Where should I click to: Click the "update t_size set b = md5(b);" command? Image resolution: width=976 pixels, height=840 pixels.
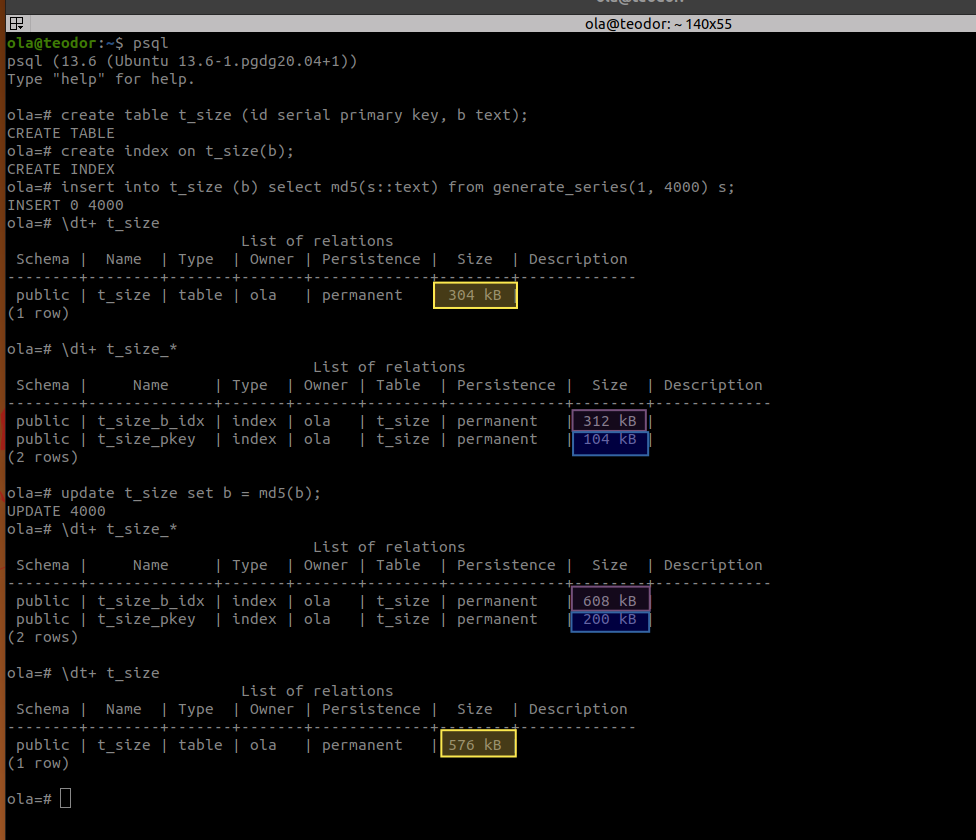coord(190,493)
